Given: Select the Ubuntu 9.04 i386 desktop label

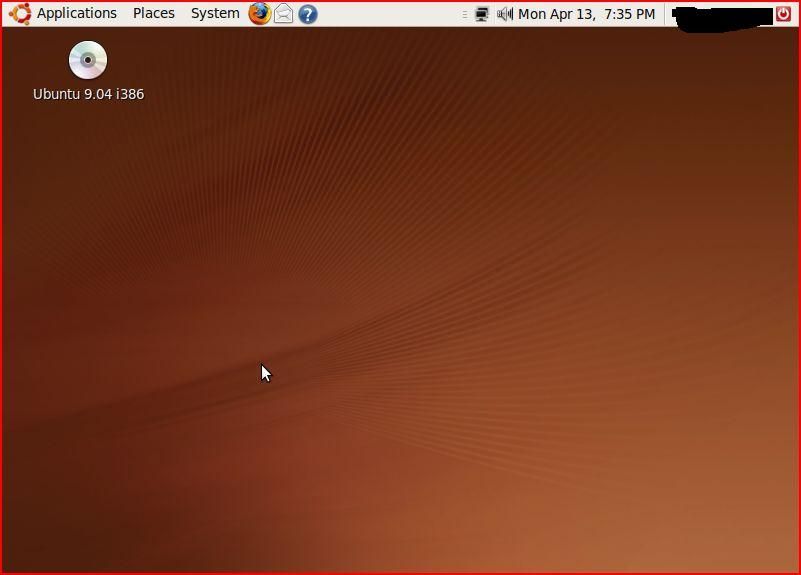Looking at the screenshot, I should click(x=88, y=94).
